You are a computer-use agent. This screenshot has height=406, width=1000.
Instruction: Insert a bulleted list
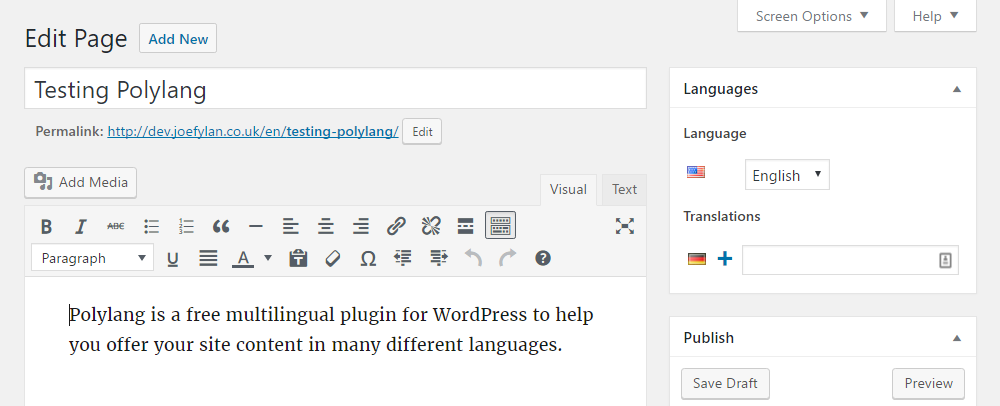click(x=151, y=226)
